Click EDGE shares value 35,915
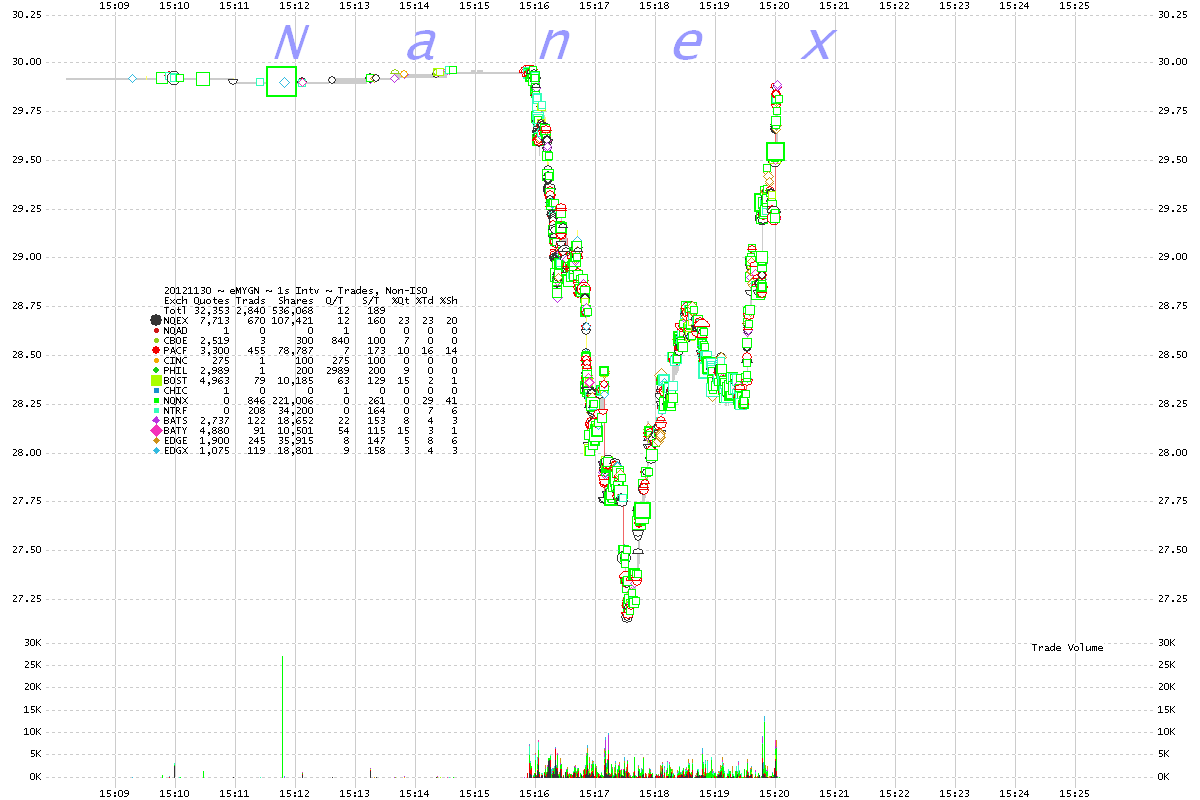The height and width of the screenshot is (800, 1200). click(x=295, y=441)
